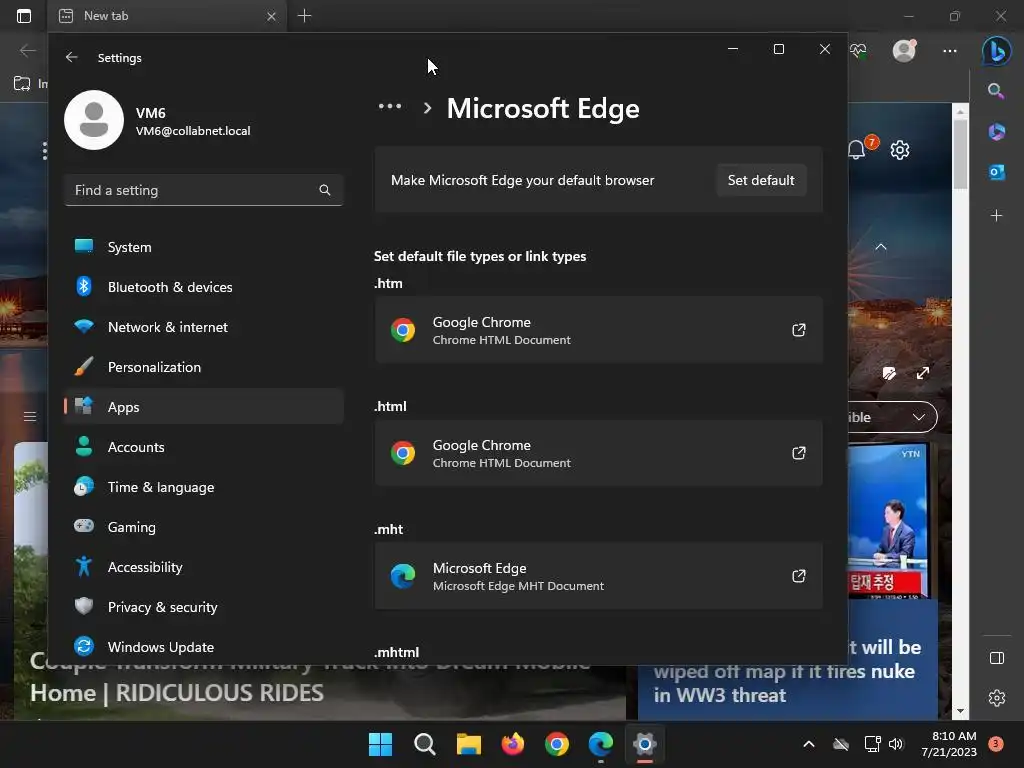The width and height of the screenshot is (1024, 768).
Task: Click Set default button for Edge
Action: click(x=761, y=180)
